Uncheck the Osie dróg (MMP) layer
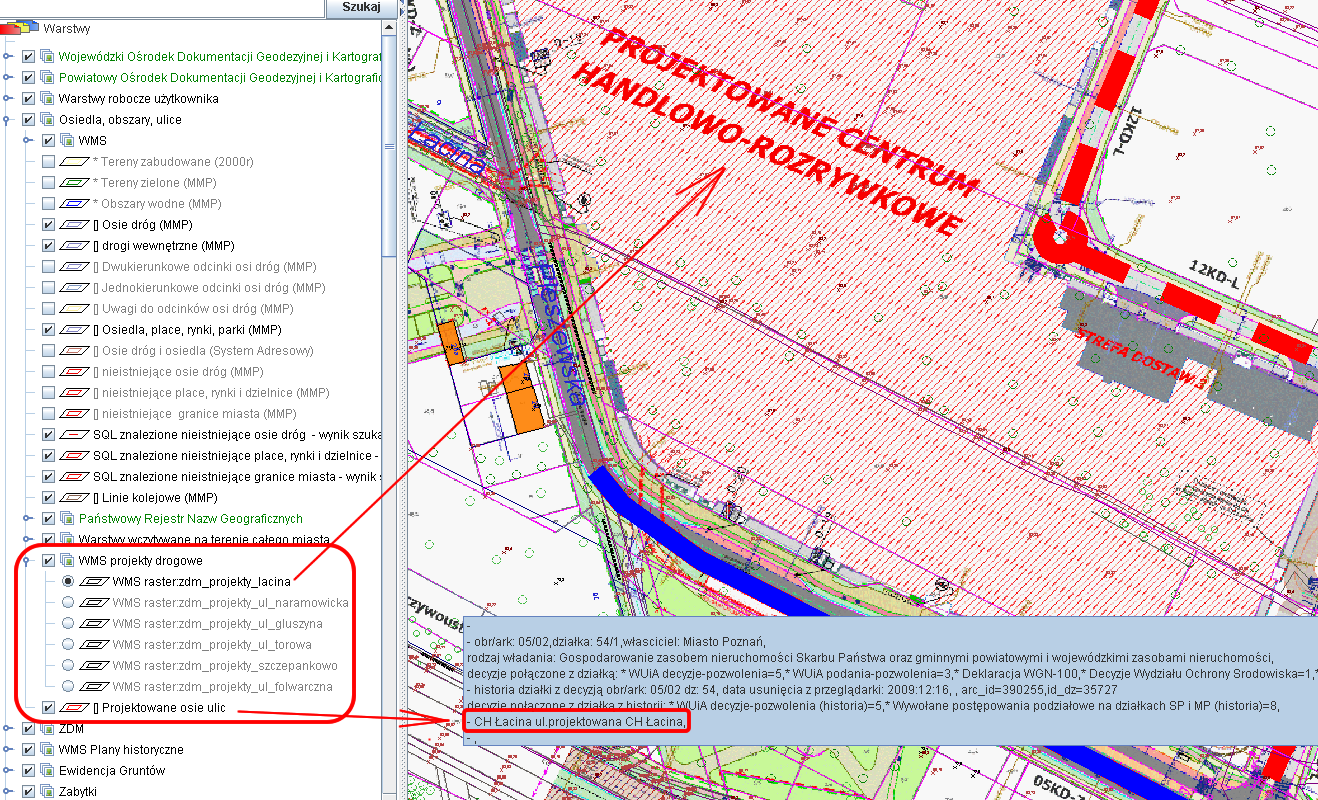 click(48, 225)
